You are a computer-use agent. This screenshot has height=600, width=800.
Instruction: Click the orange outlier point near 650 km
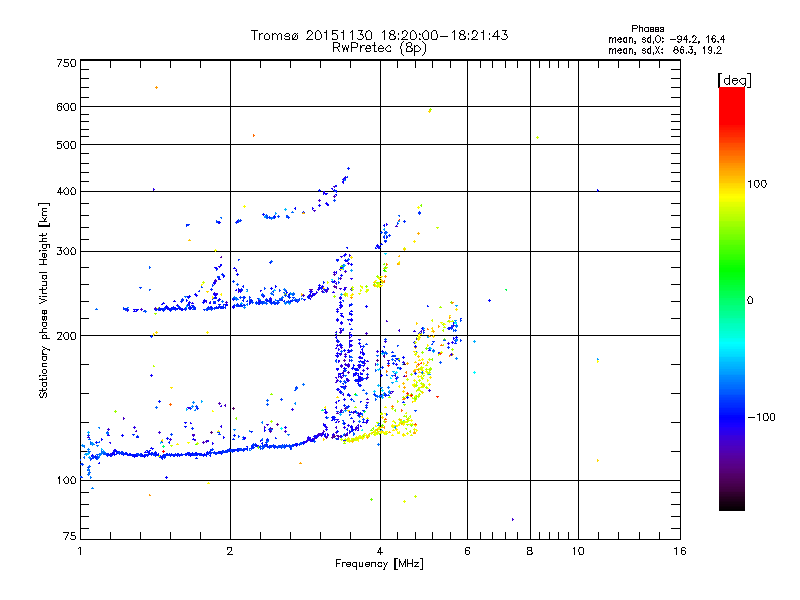tap(157, 88)
